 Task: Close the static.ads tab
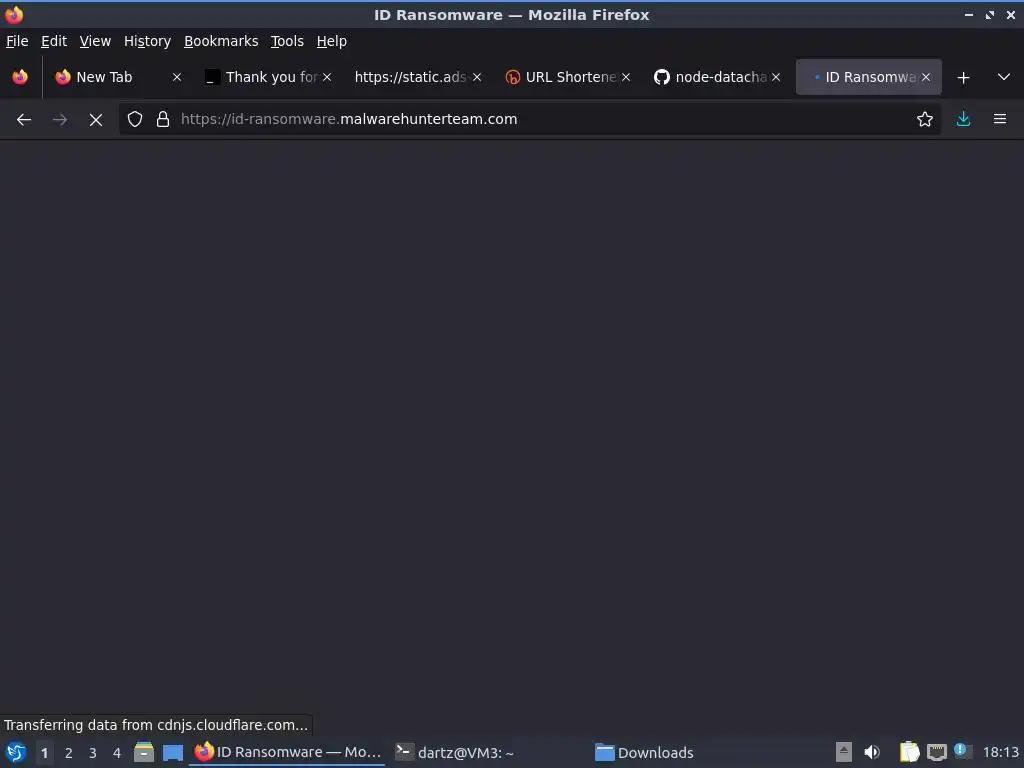(x=477, y=77)
